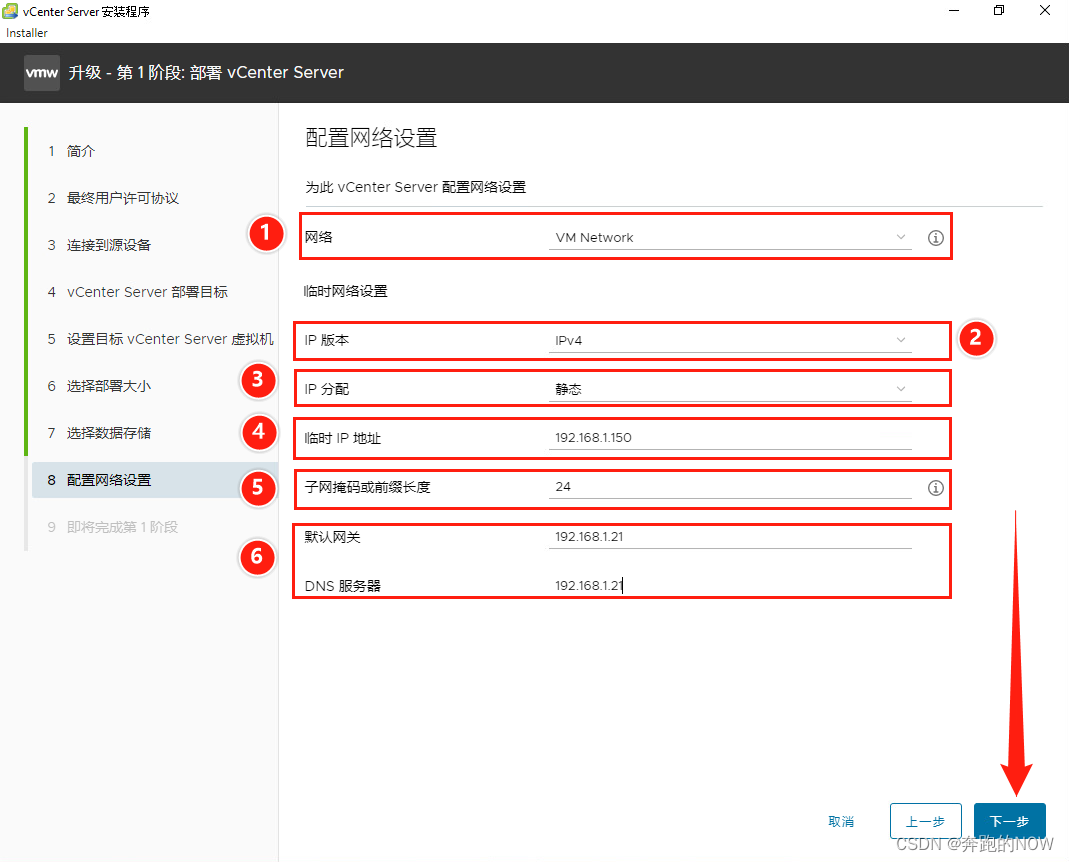
Task: Open the Installer menu
Action: click(x=27, y=33)
